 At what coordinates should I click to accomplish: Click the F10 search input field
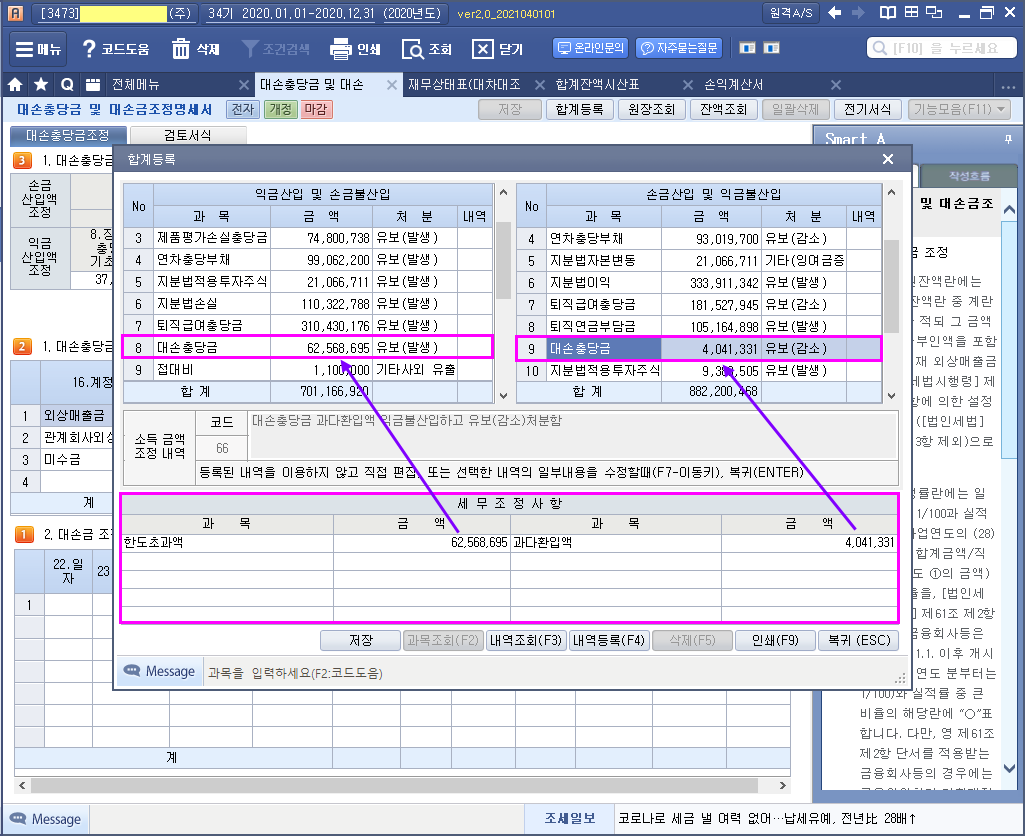pos(941,48)
